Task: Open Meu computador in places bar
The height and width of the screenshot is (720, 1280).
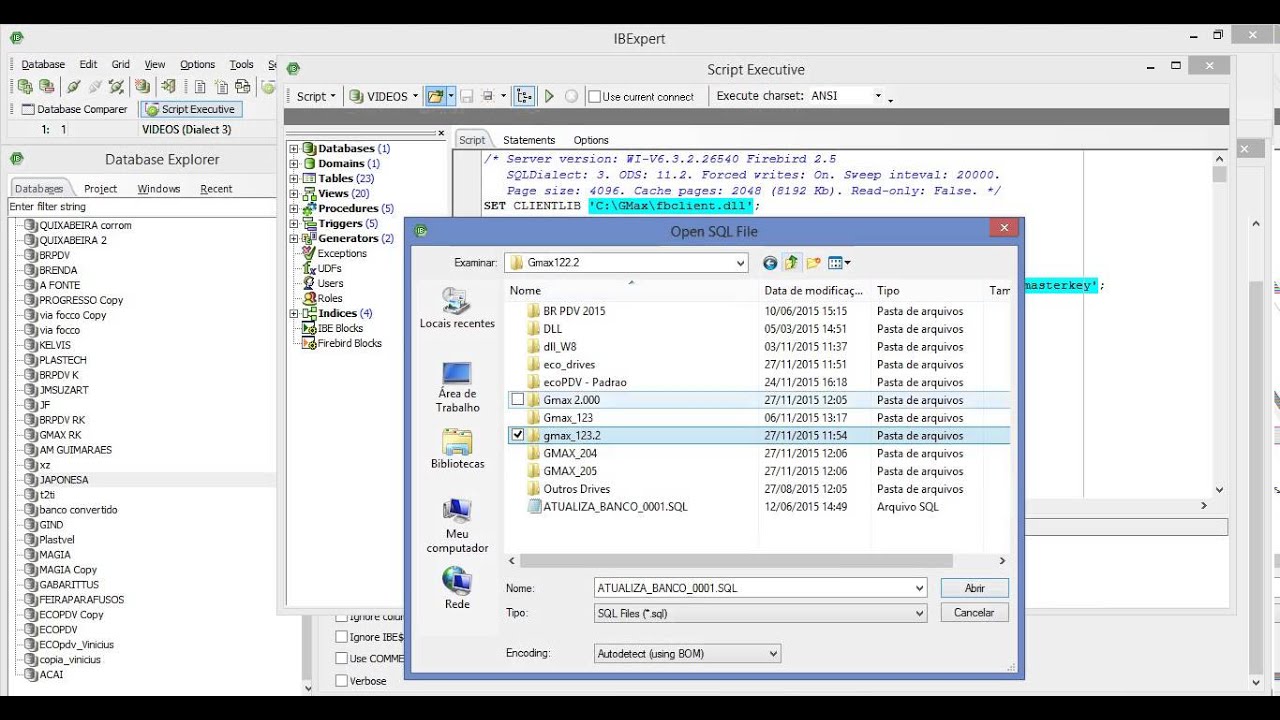Action: (457, 527)
